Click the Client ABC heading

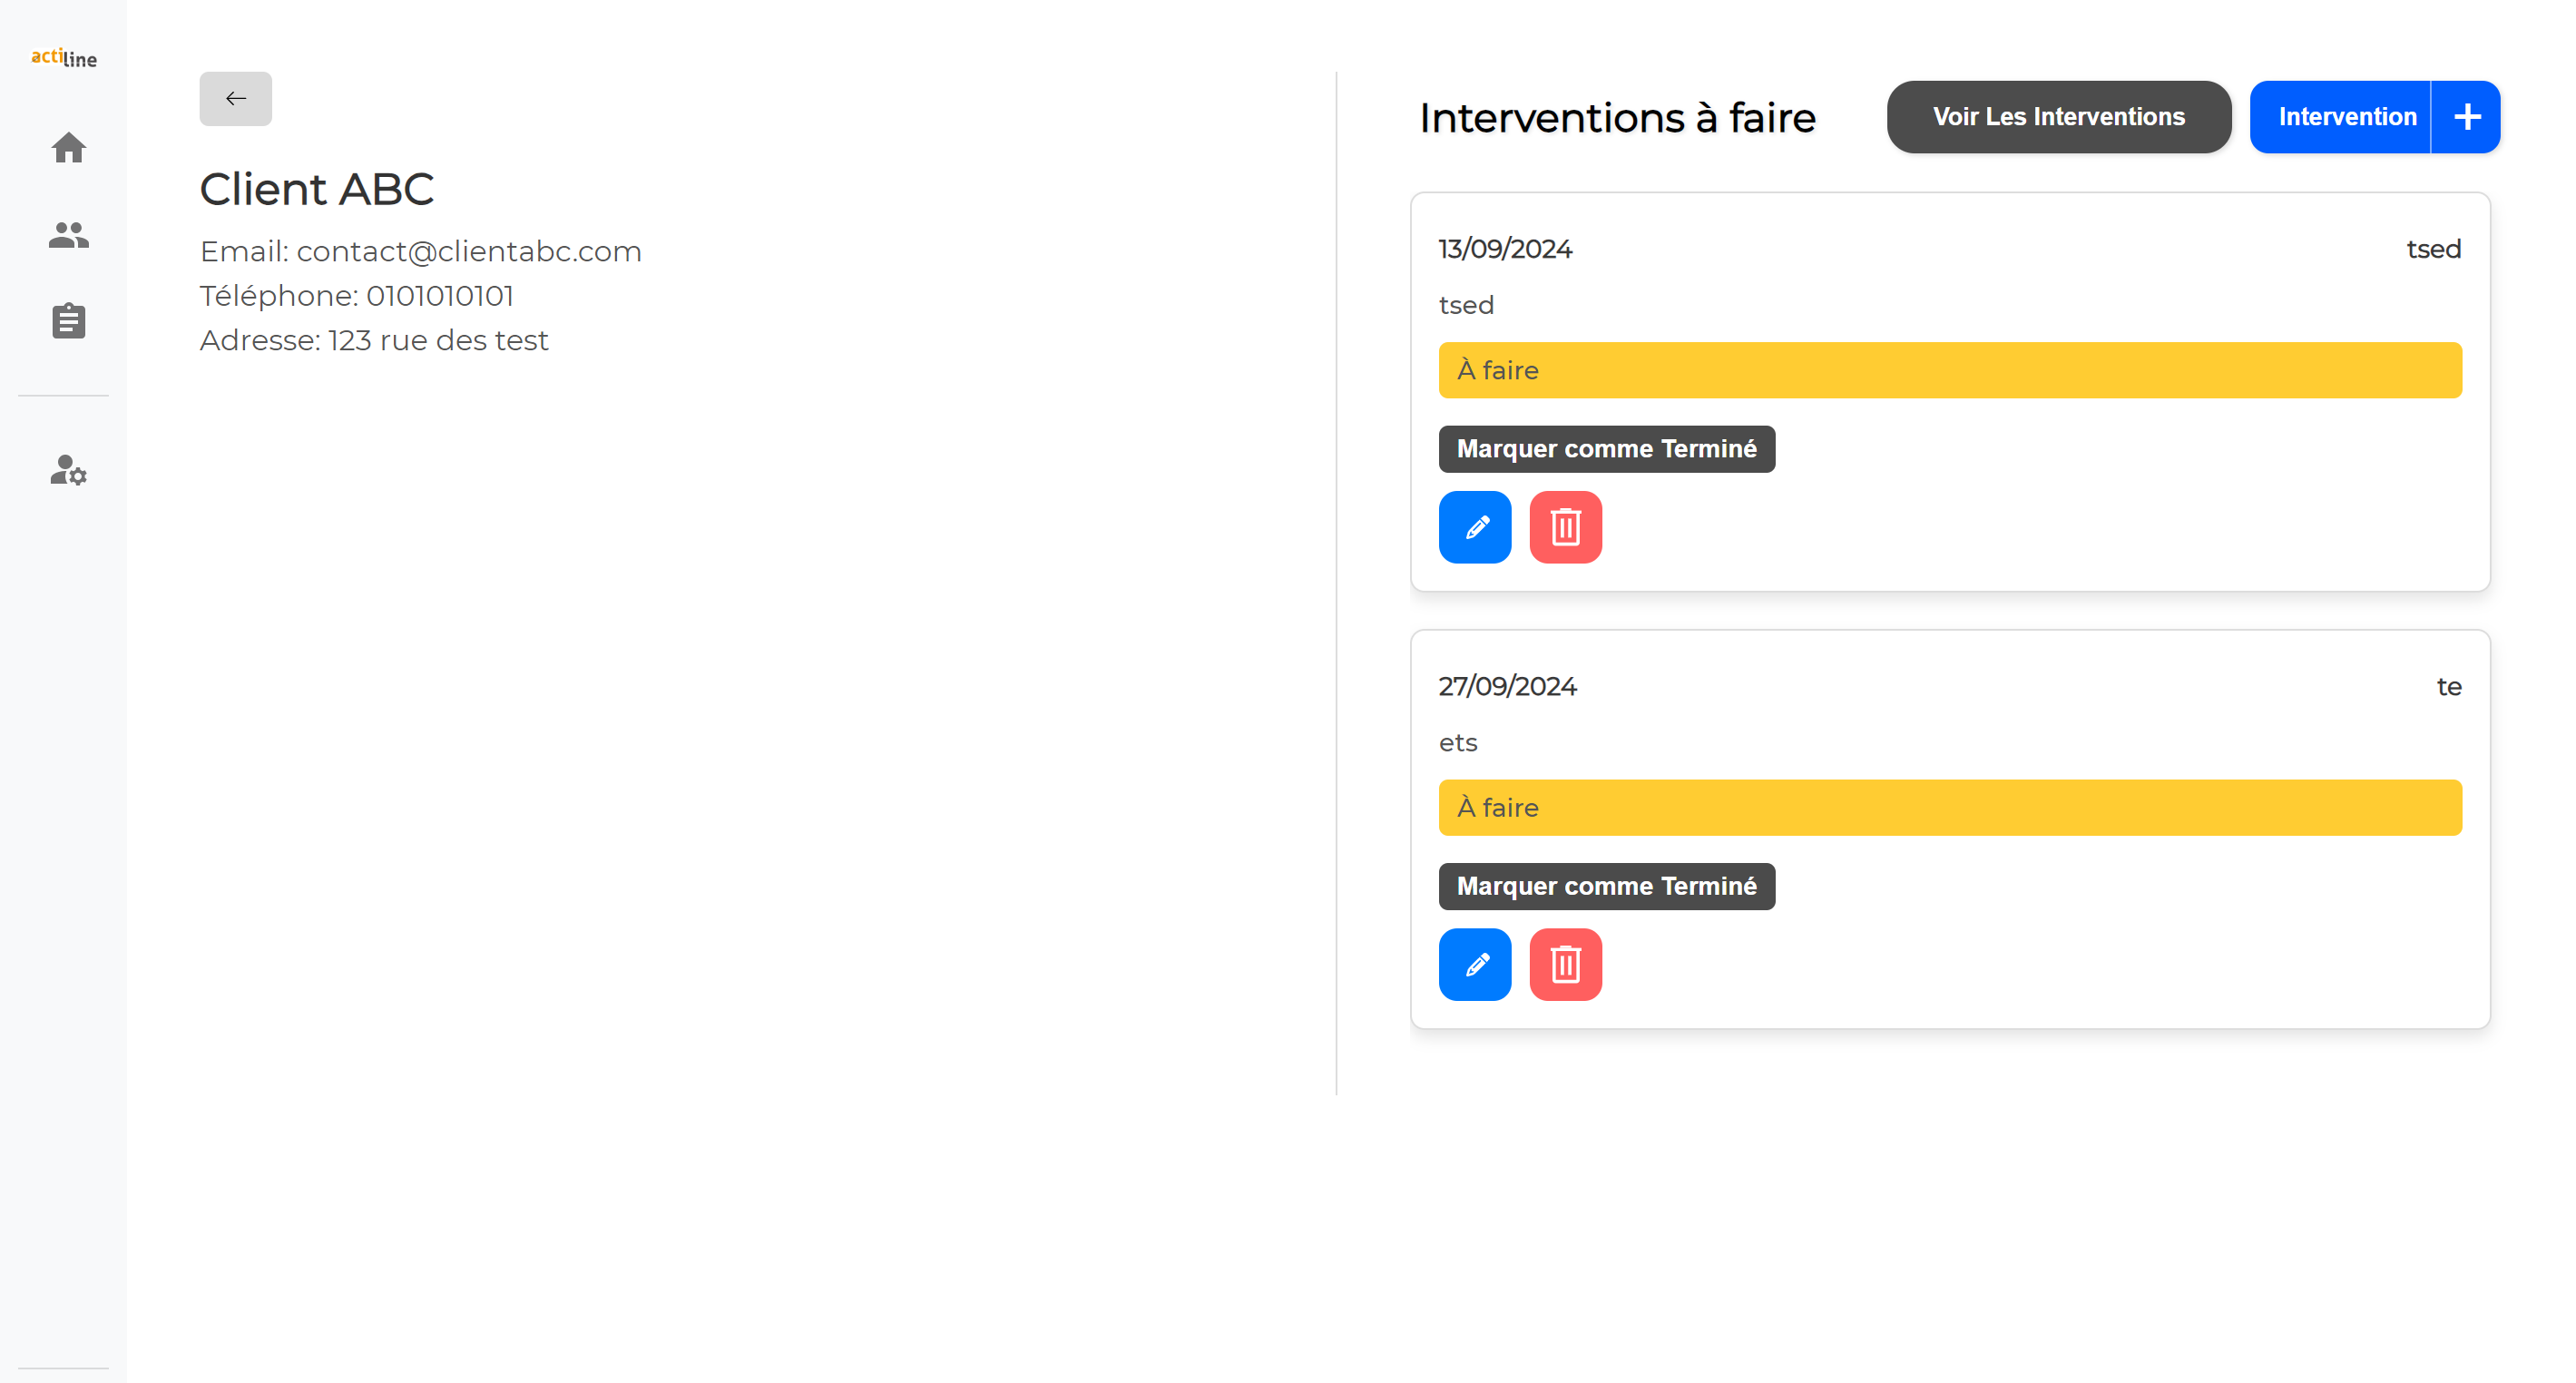(316, 189)
